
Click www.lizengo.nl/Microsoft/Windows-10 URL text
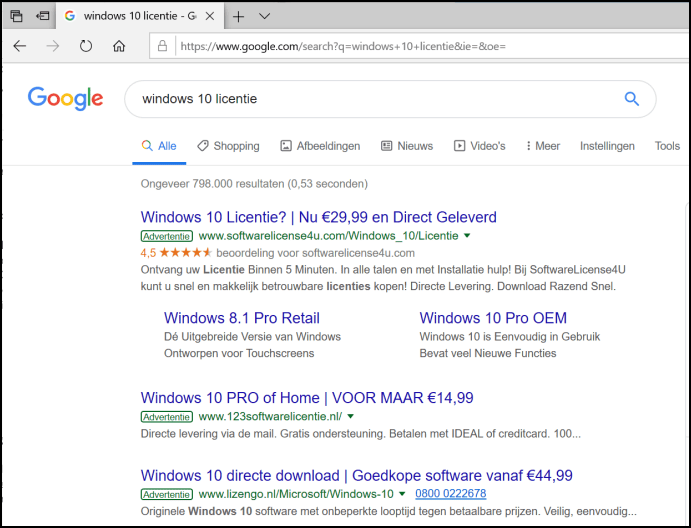click(296, 494)
